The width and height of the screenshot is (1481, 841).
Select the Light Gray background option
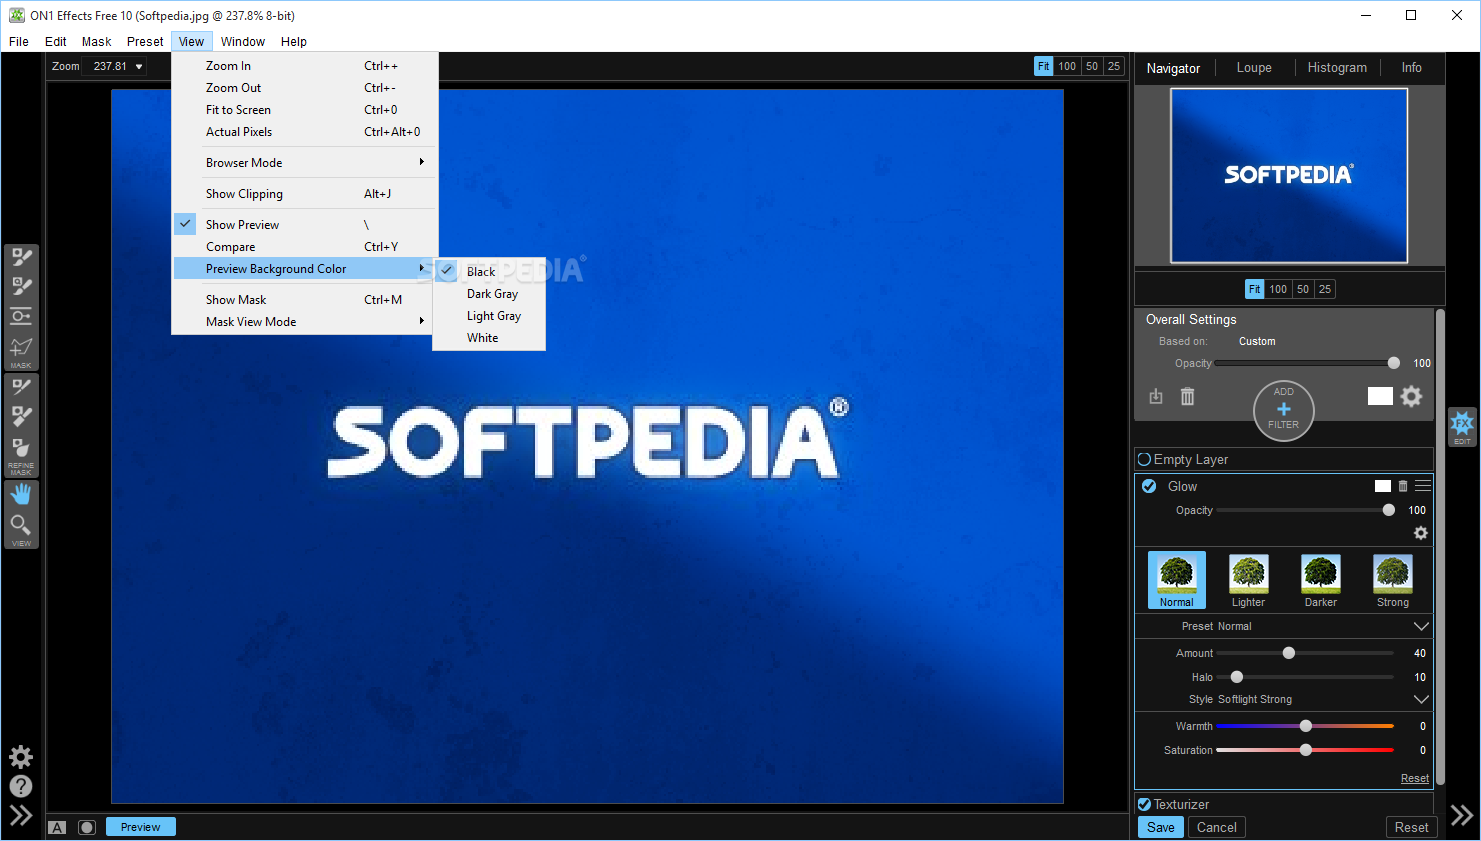point(489,316)
